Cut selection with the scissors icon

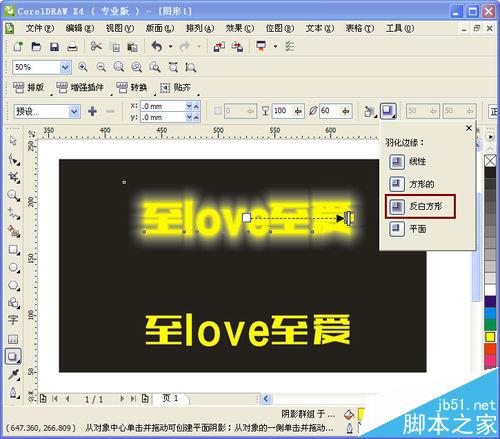coord(96,46)
